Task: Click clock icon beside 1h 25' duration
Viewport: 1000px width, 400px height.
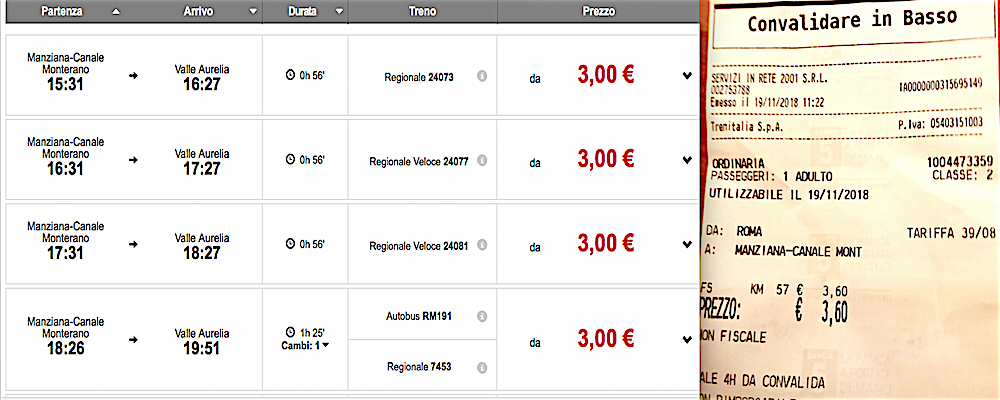Action: [x=291, y=331]
